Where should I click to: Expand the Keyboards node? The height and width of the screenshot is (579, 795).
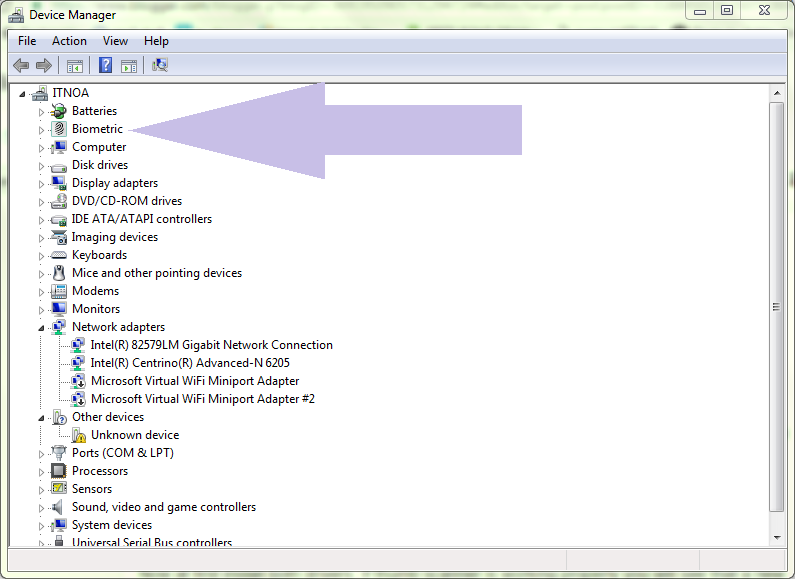click(41, 256)
